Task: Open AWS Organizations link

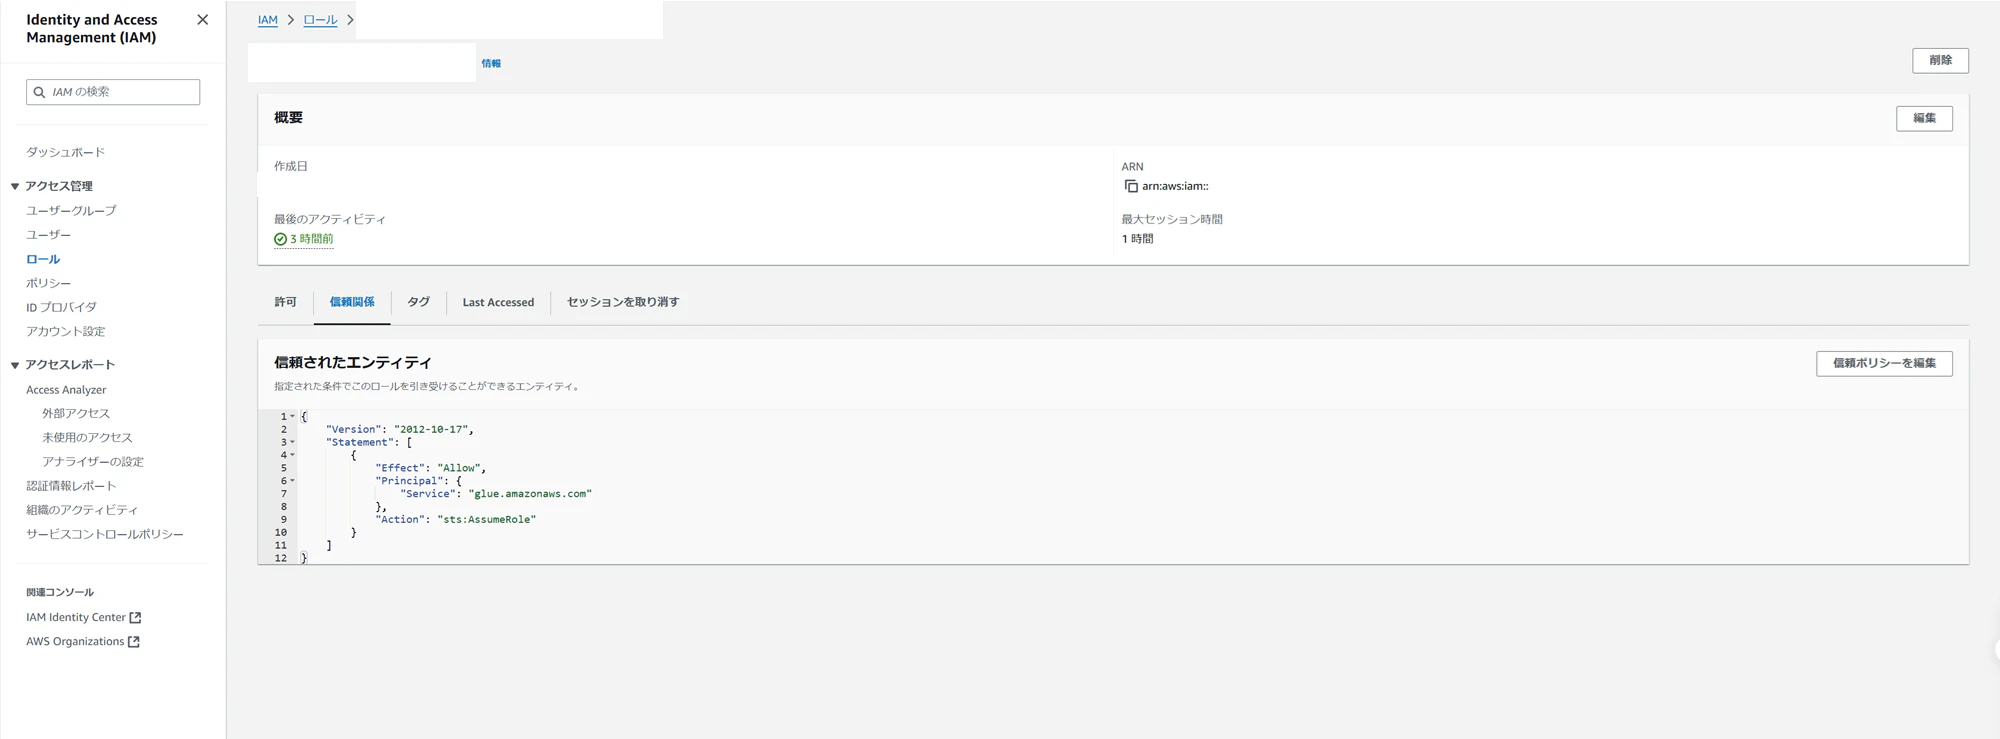Action: point(75,641)
